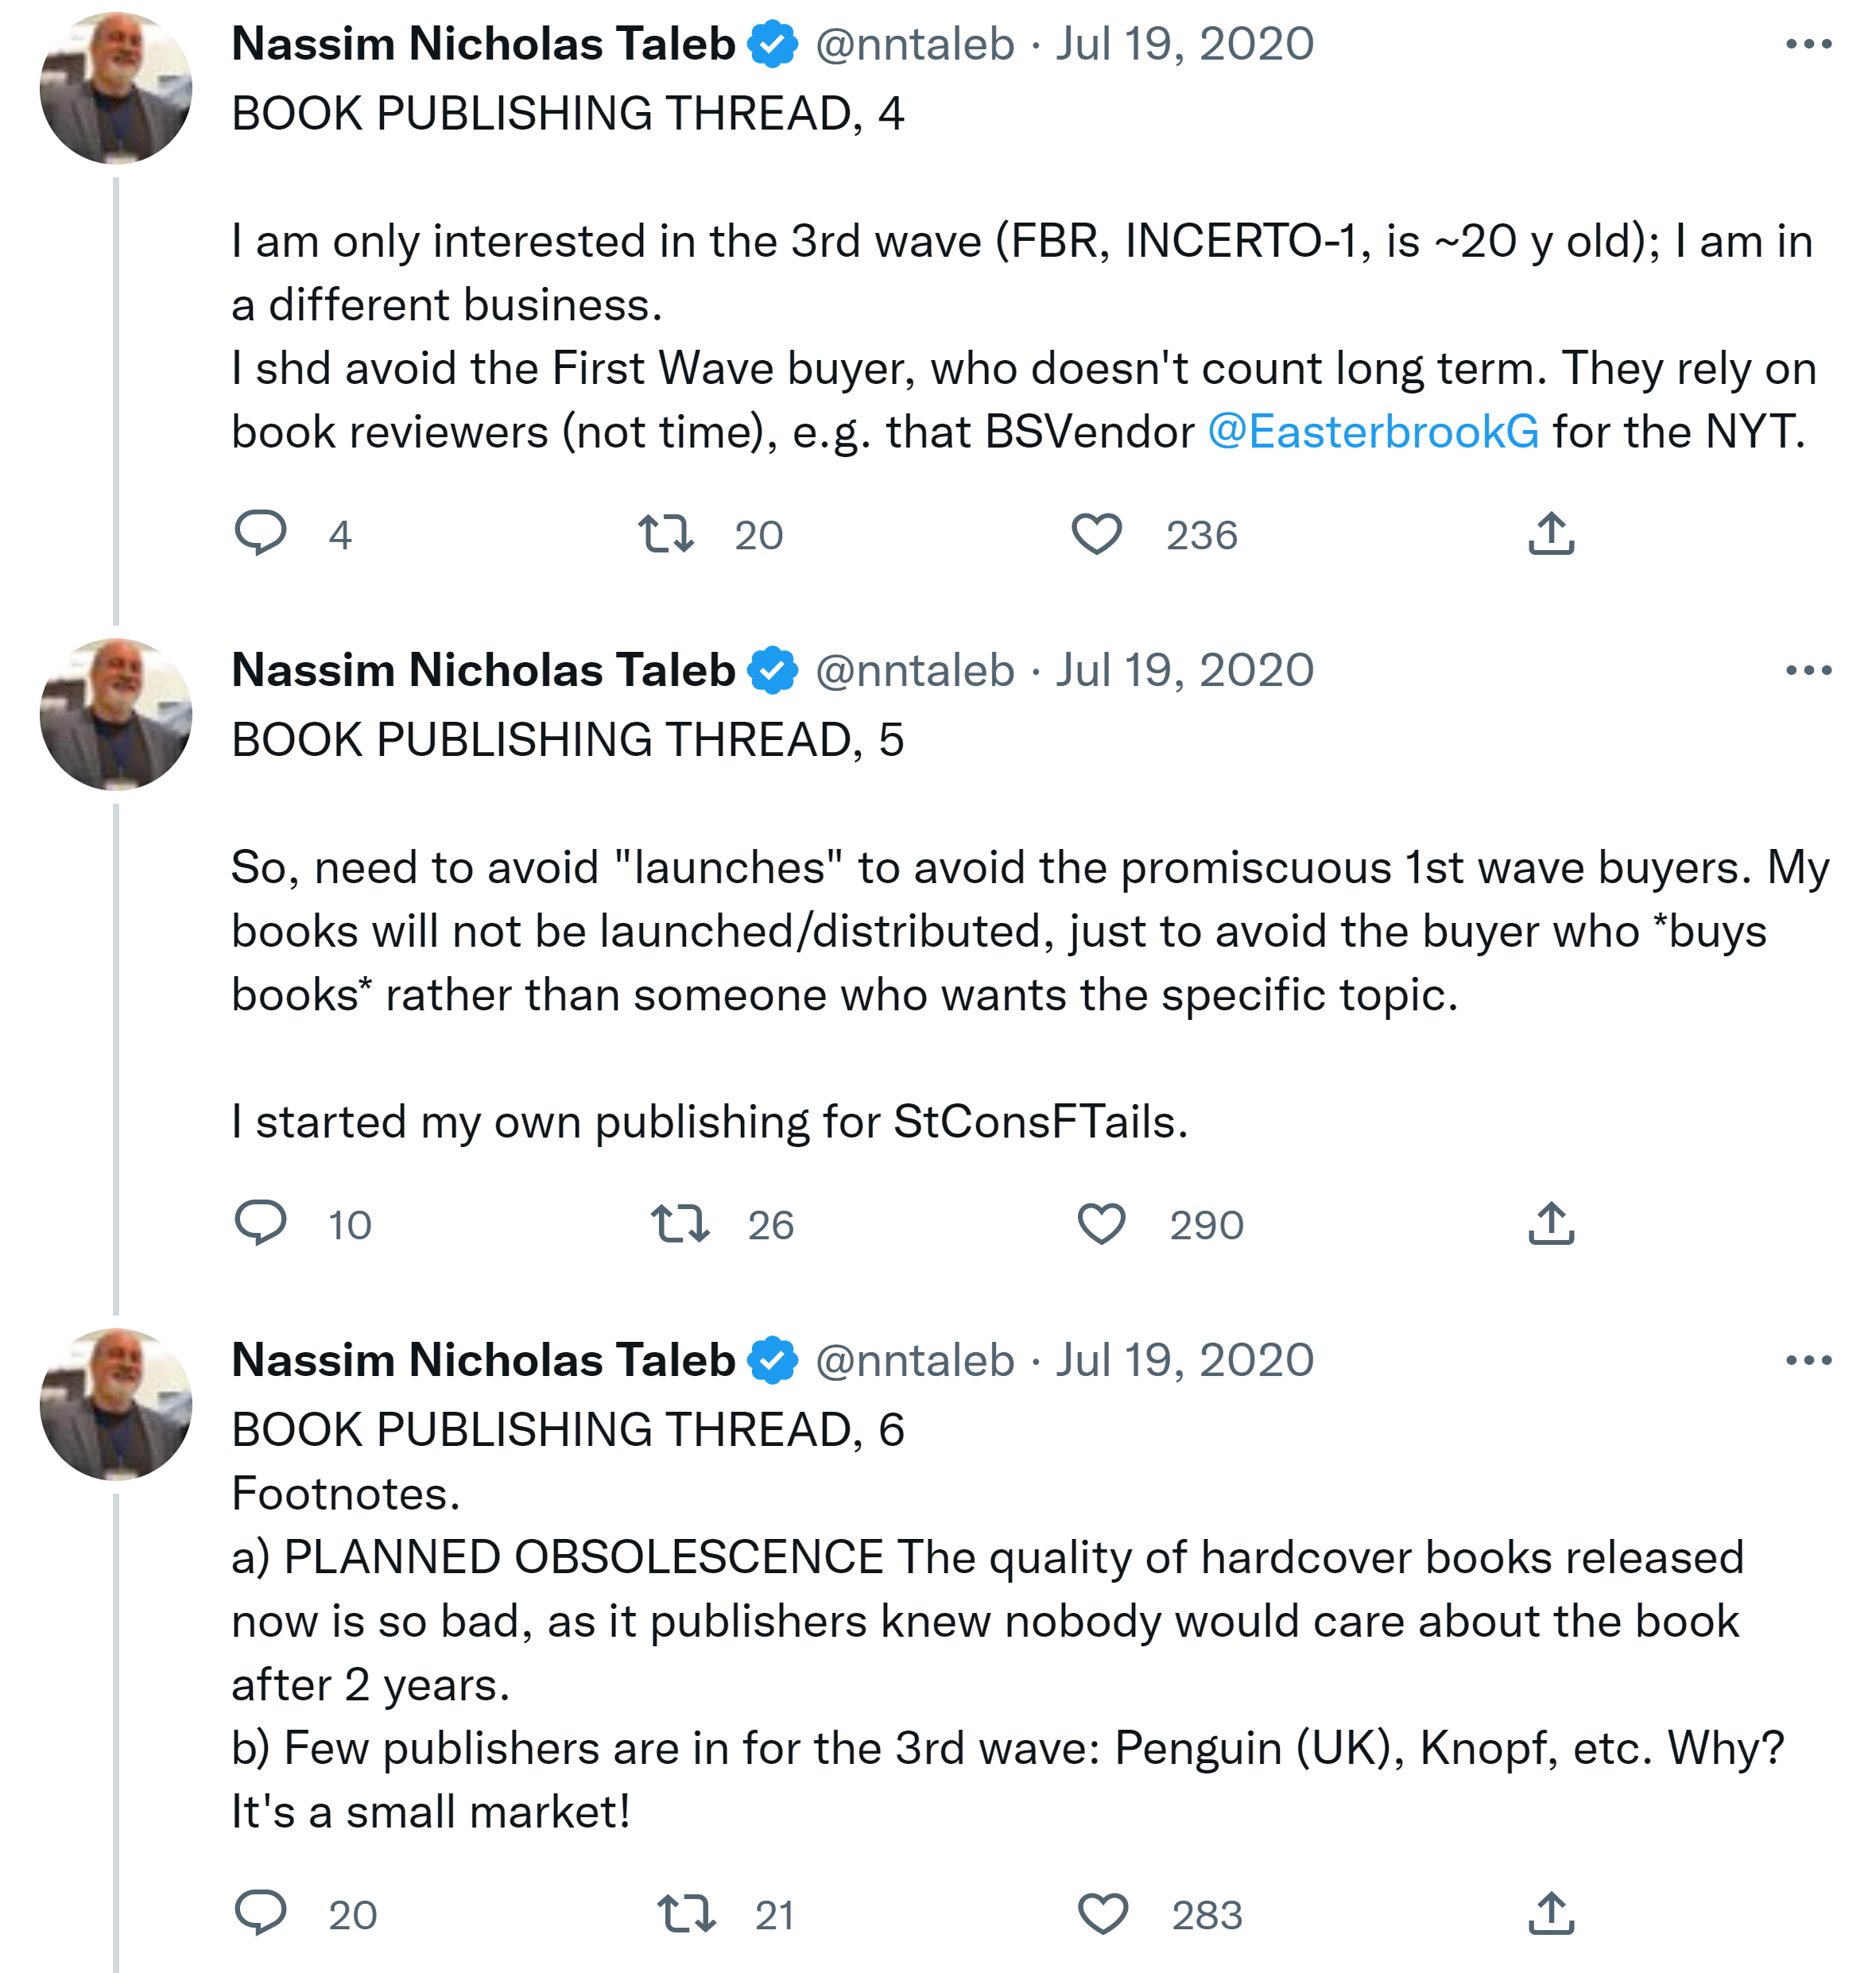The image size is (1876, 1973).
Task: Open Jul 19, 2020 timestamp on thread 6
Action: [1185, 1361]
